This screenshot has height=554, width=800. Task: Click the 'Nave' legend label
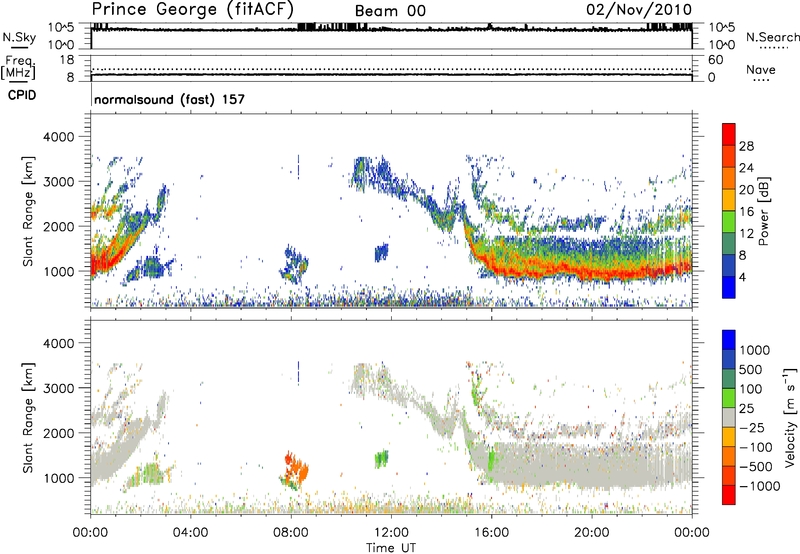point(761,70)
